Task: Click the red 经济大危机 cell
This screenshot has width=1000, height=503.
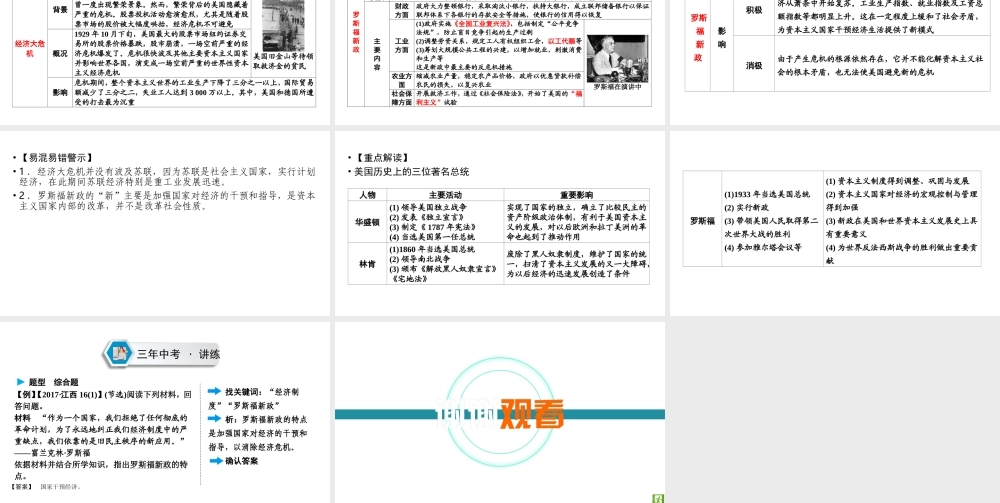Action: [x=30, y=48]
